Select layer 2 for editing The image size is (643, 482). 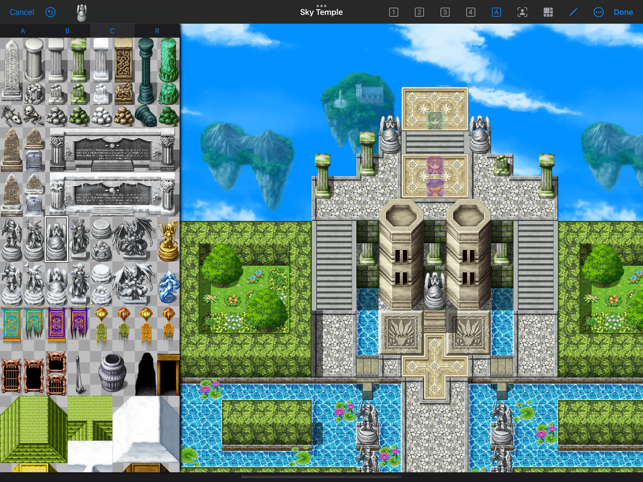(419, 12)
